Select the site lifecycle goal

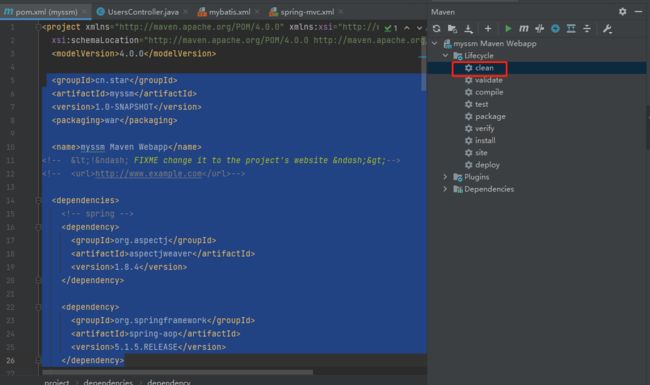[481, 153]
